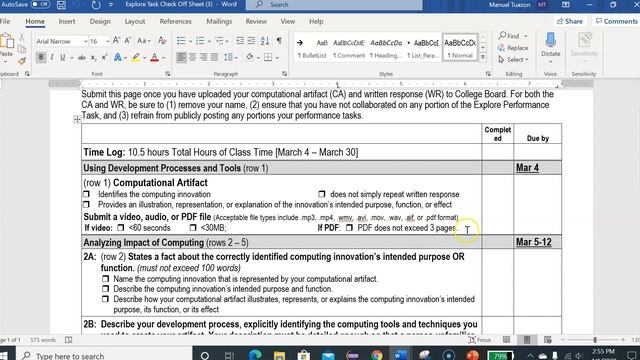Apply subscript formatting
This screenshot has height=360, width=640.
(93, 58)
